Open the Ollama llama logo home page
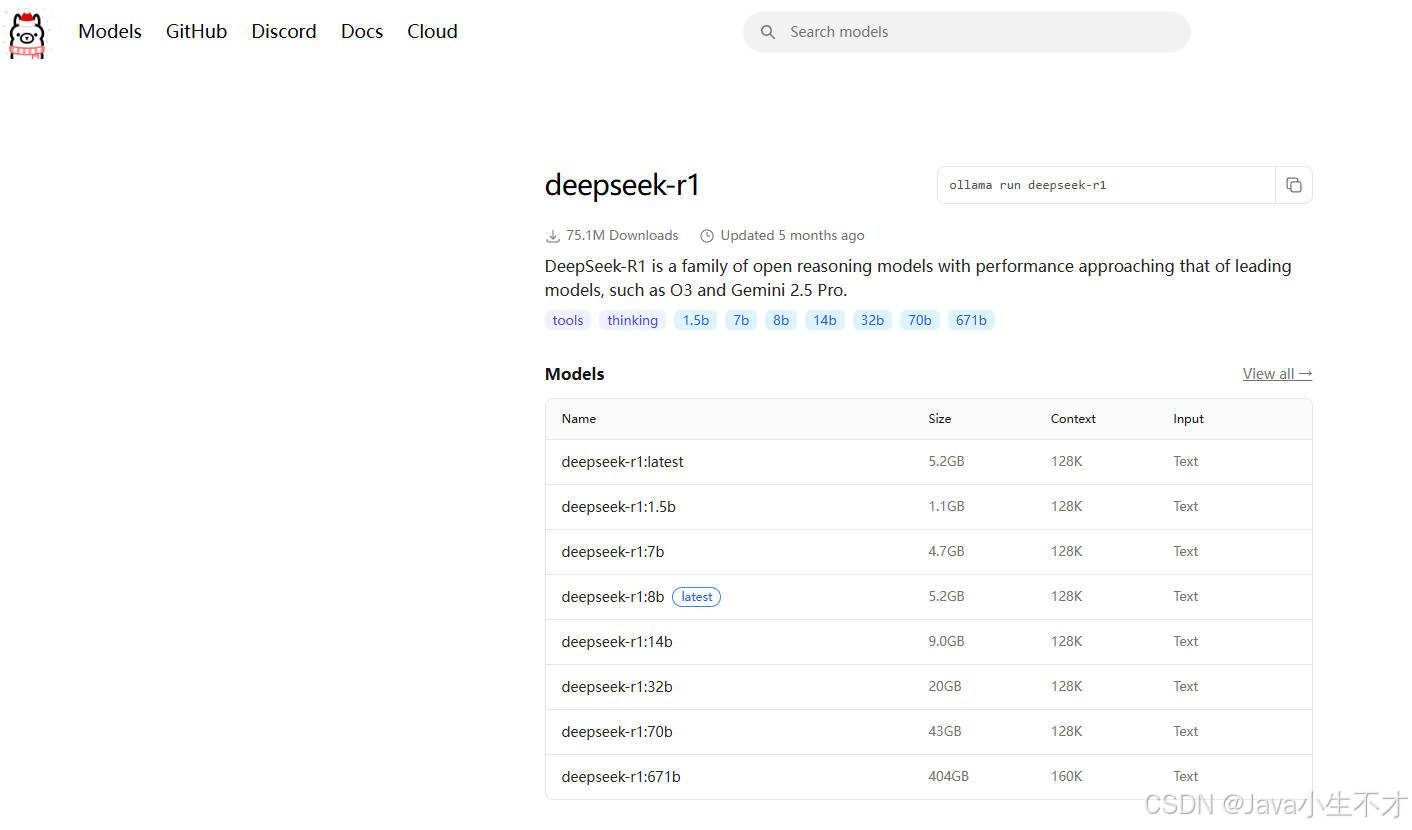The image size is (1412, 830). [27, 33]
